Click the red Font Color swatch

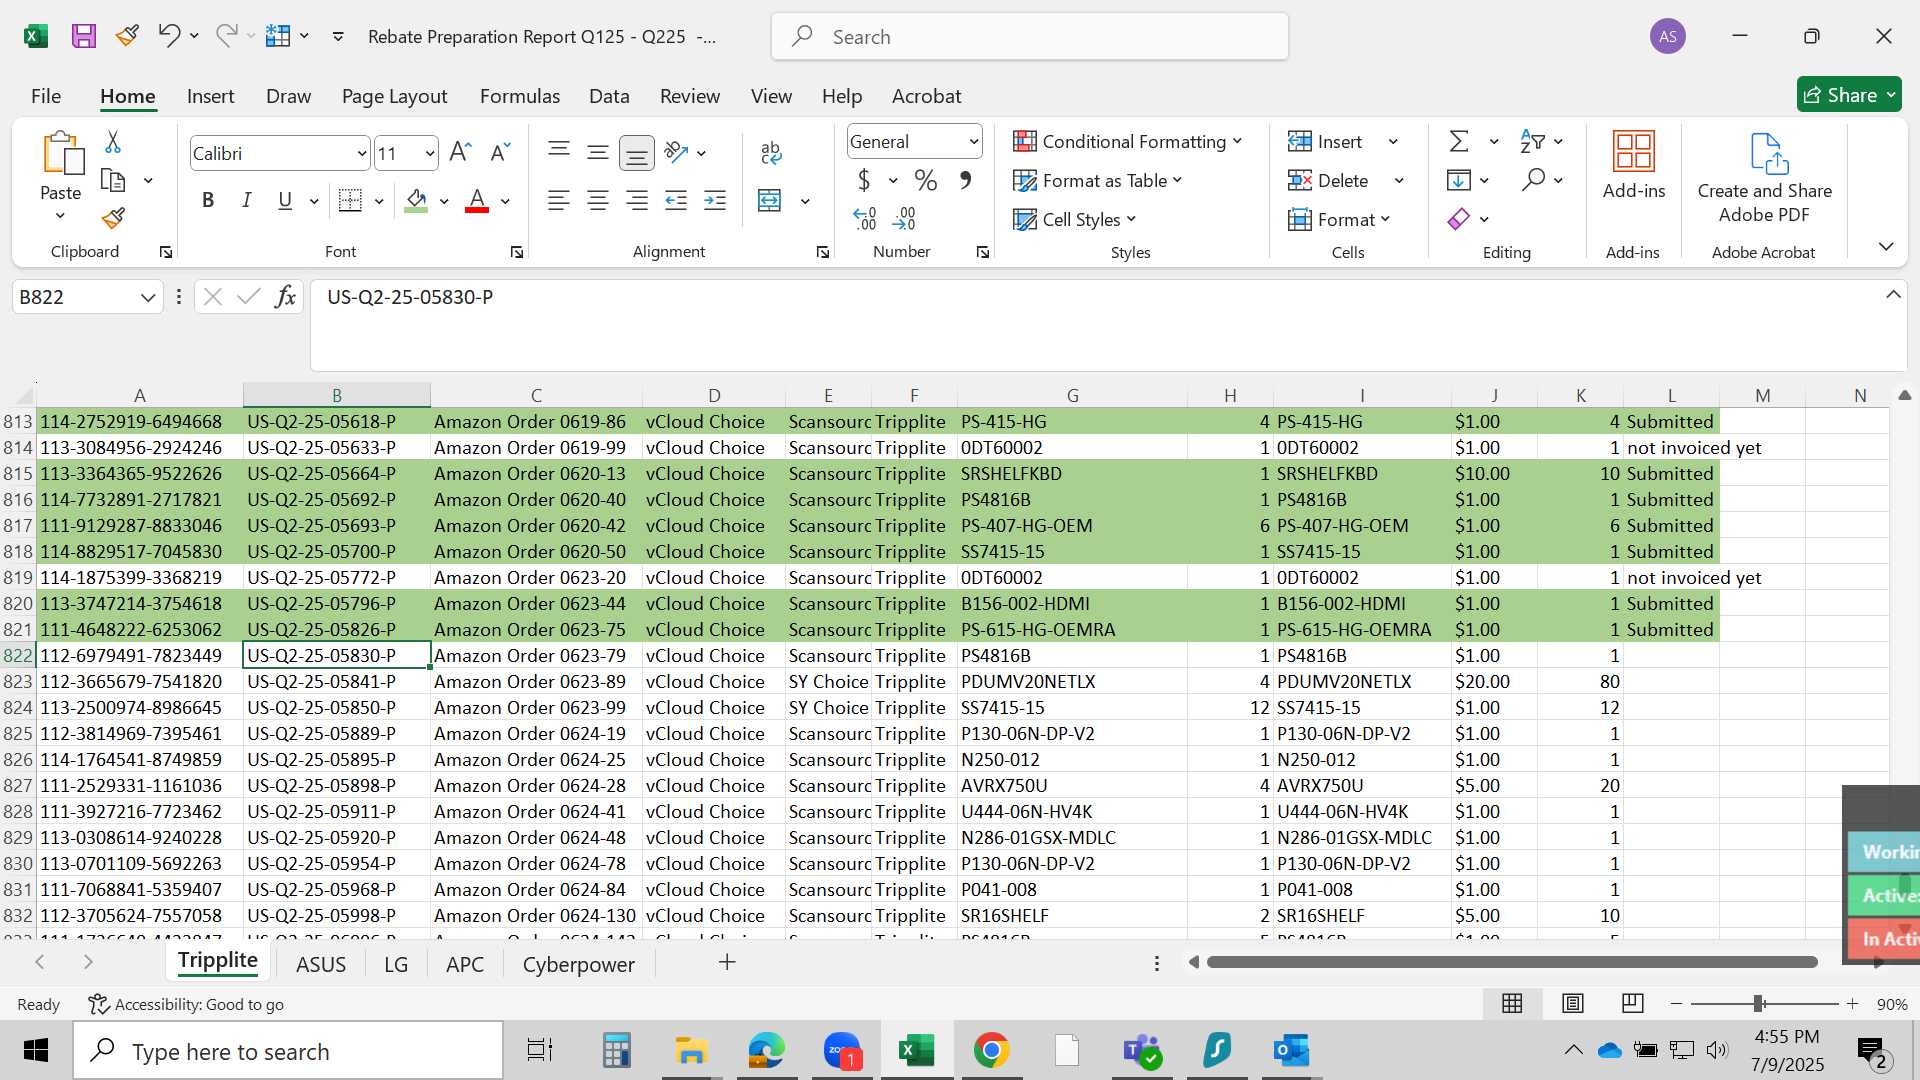click(477, 201)
